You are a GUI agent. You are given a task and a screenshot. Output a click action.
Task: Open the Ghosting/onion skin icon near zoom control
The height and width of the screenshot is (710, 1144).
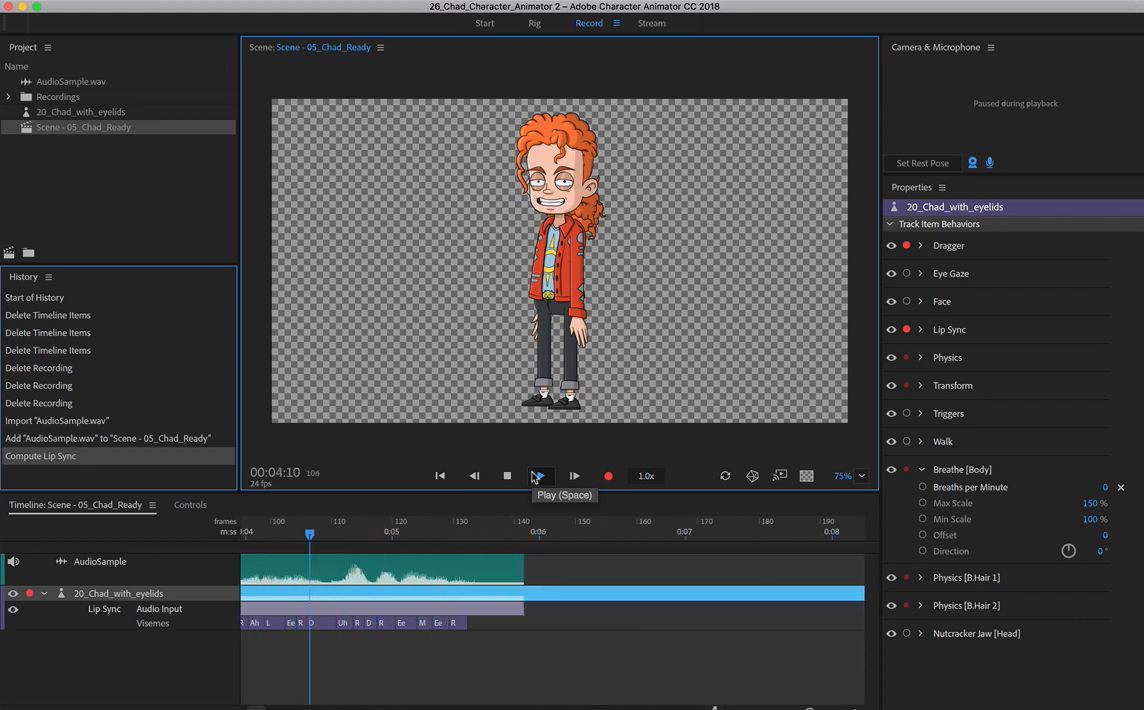click(753, 476)
